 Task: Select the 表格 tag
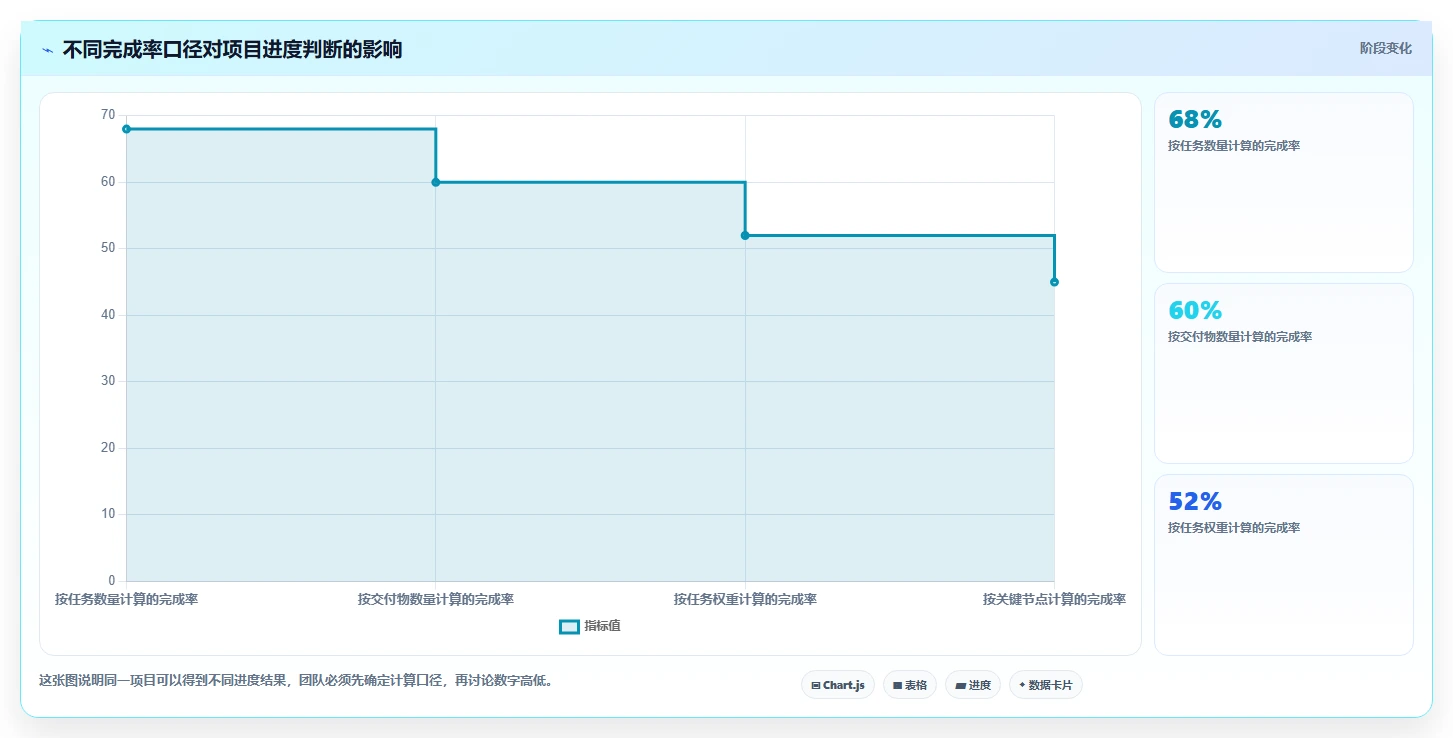point(910,685)
